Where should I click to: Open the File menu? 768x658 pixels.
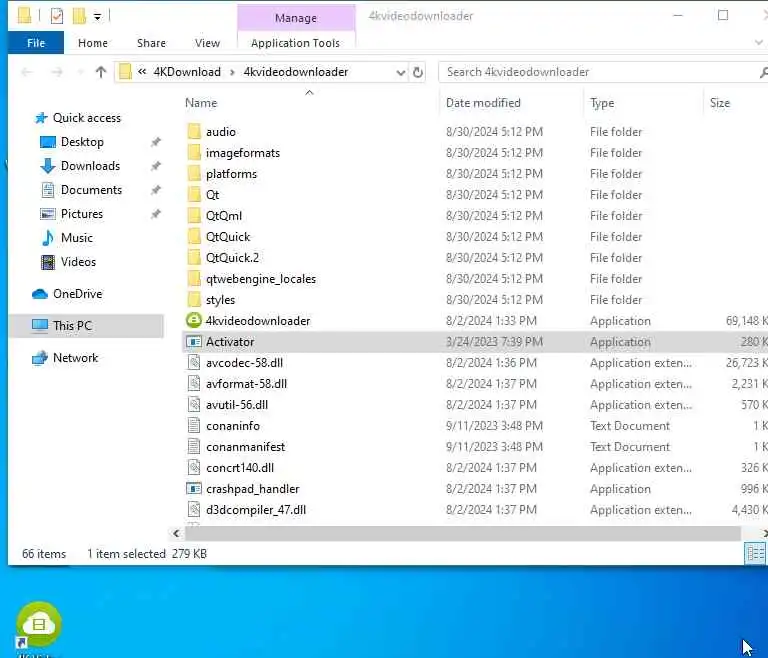36,43
